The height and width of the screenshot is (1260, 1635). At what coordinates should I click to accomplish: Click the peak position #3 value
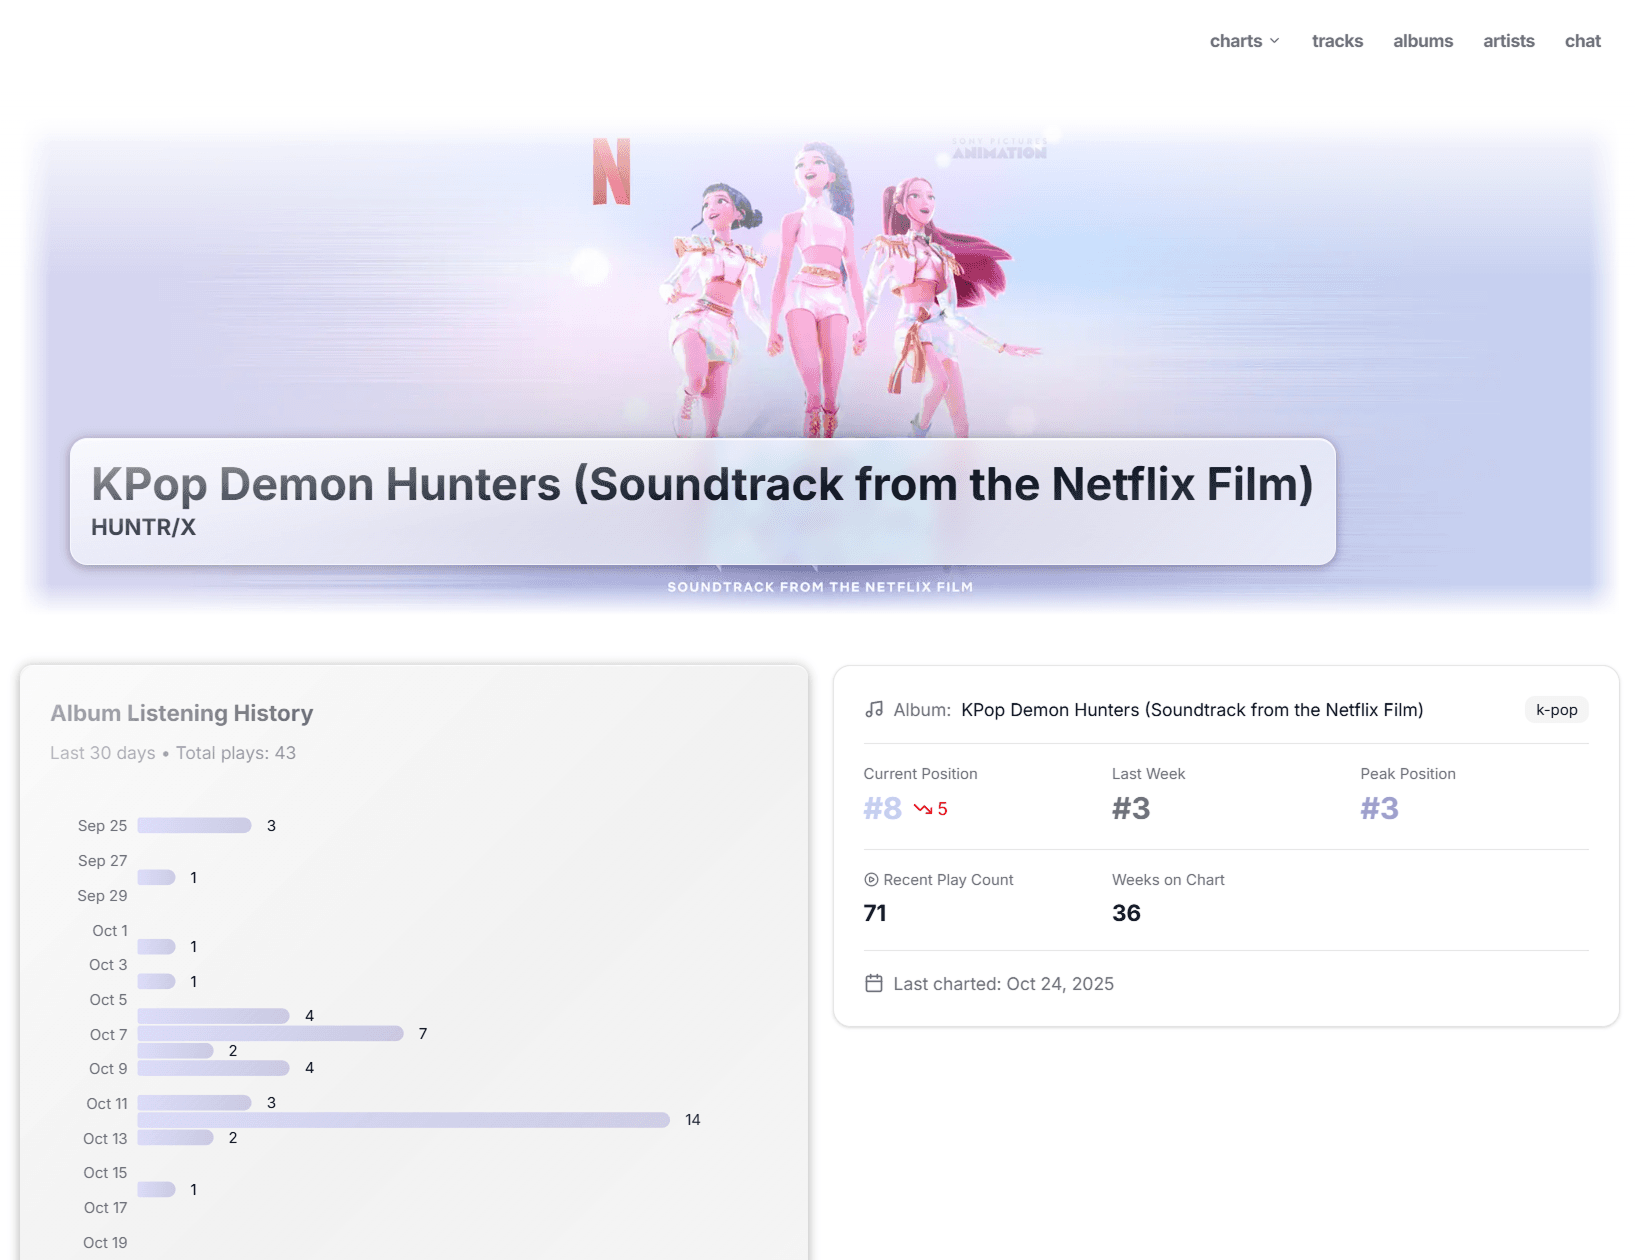pyautogui.click(x=1379, y=808)
